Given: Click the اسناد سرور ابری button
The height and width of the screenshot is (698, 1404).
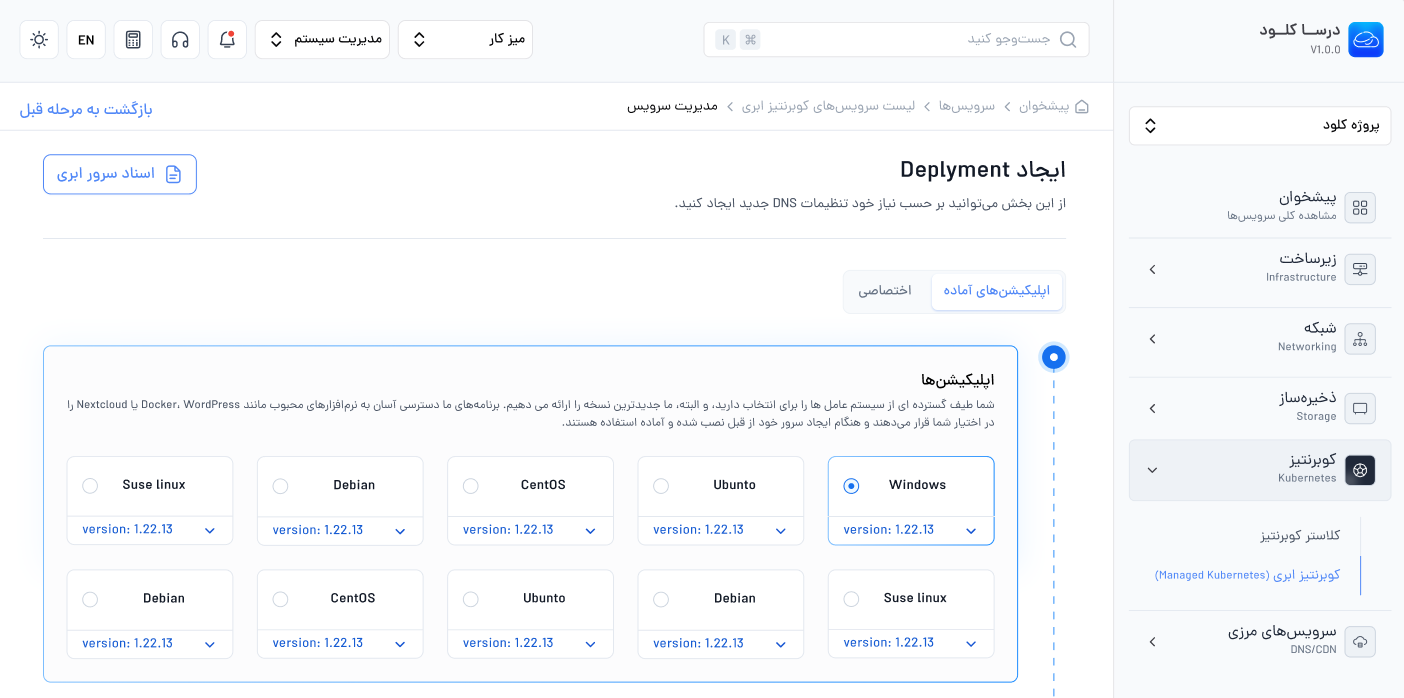Looking at the screenshot, I should pos(120,174).
